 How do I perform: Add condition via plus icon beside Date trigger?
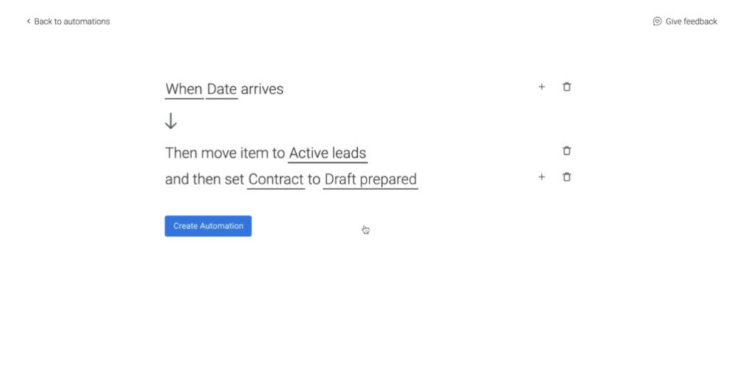coord(541,87)
